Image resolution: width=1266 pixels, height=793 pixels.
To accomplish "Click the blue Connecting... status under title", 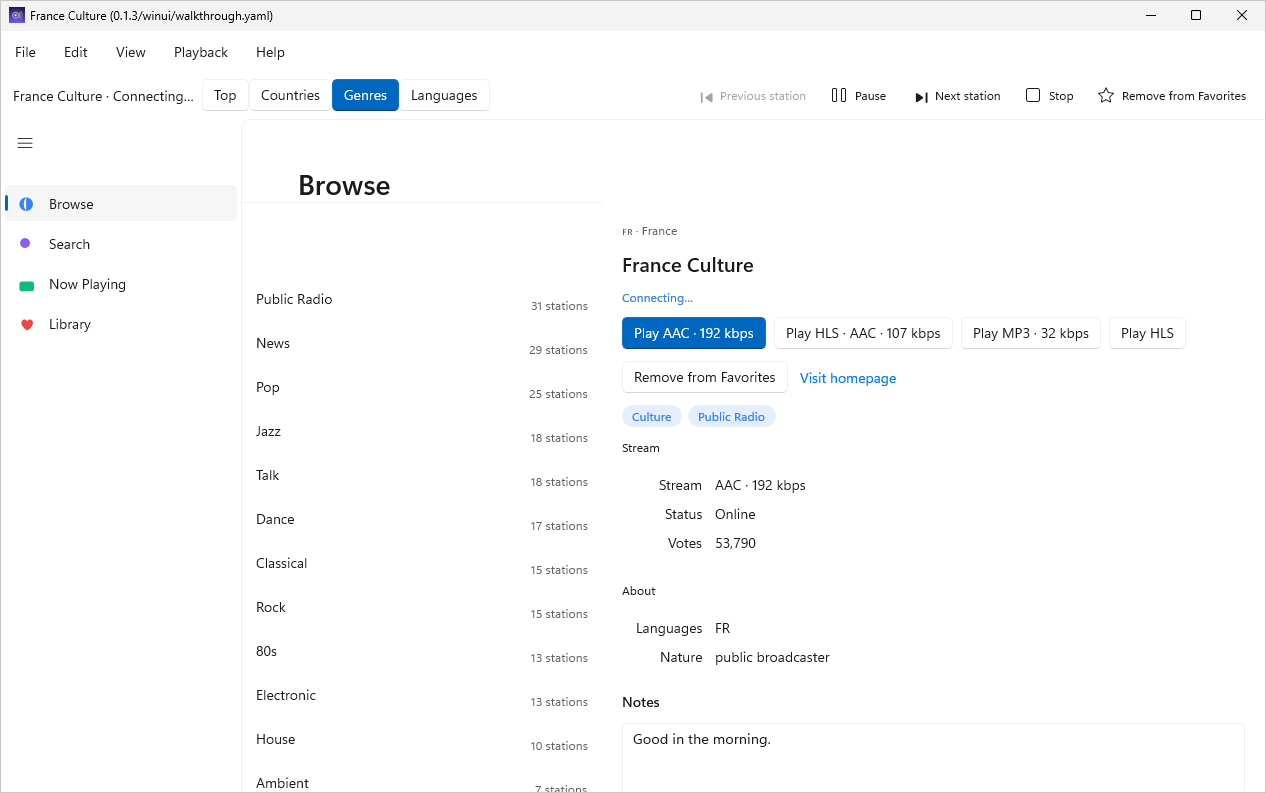I will 657,298.
